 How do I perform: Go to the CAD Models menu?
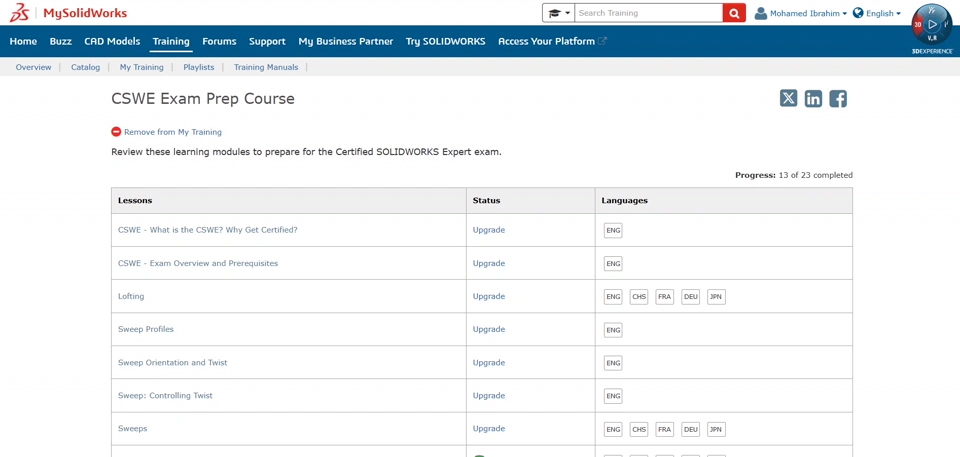coord(112,41)
